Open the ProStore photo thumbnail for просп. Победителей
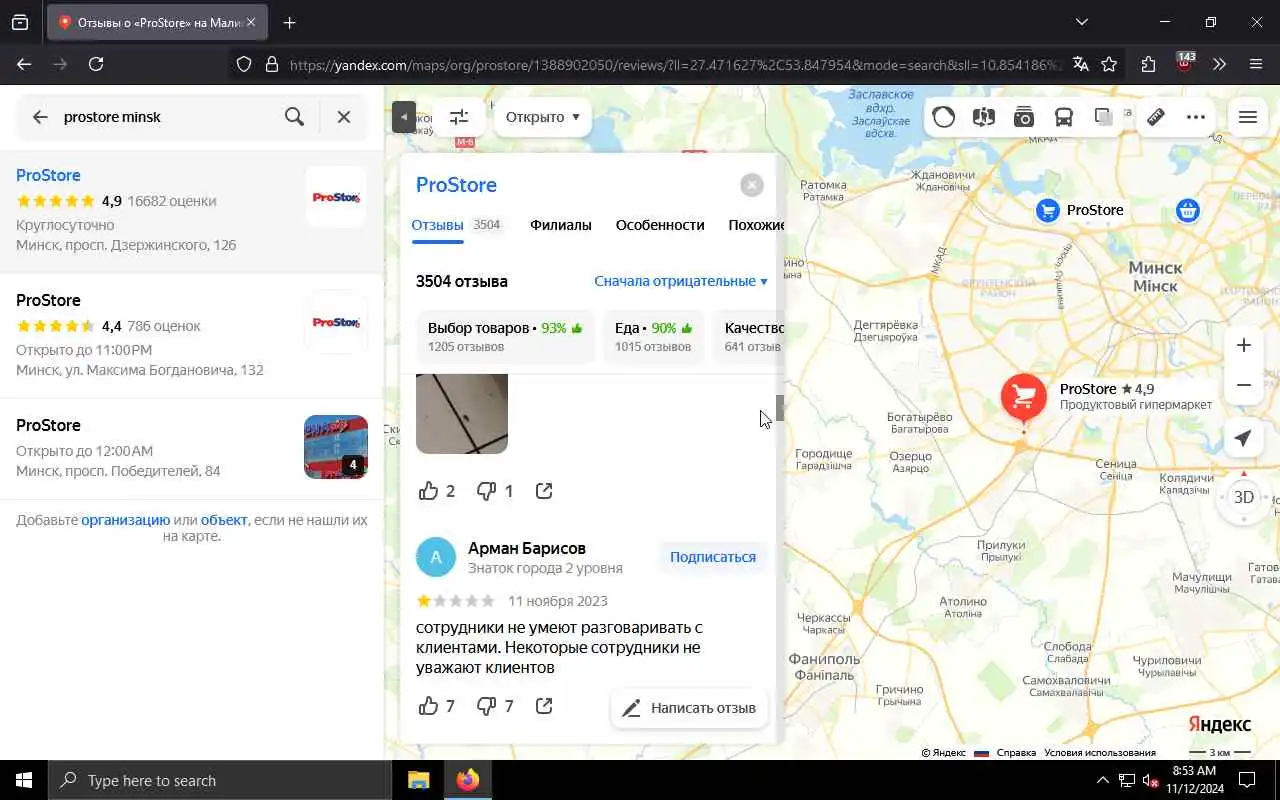This screenshot has width=1280, height=800. point(336,447)
